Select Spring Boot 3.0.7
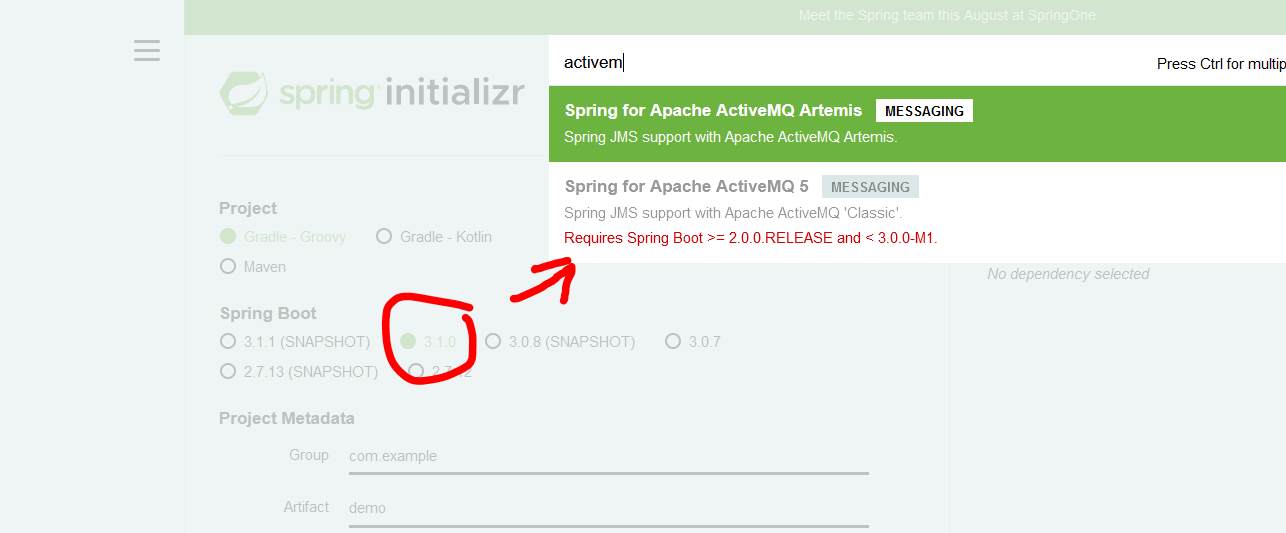 coord(693,342)
